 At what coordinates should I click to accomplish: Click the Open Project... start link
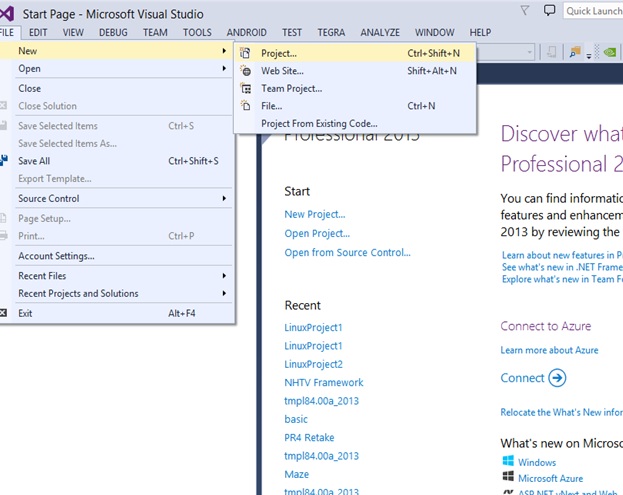(x=317, y=233)
